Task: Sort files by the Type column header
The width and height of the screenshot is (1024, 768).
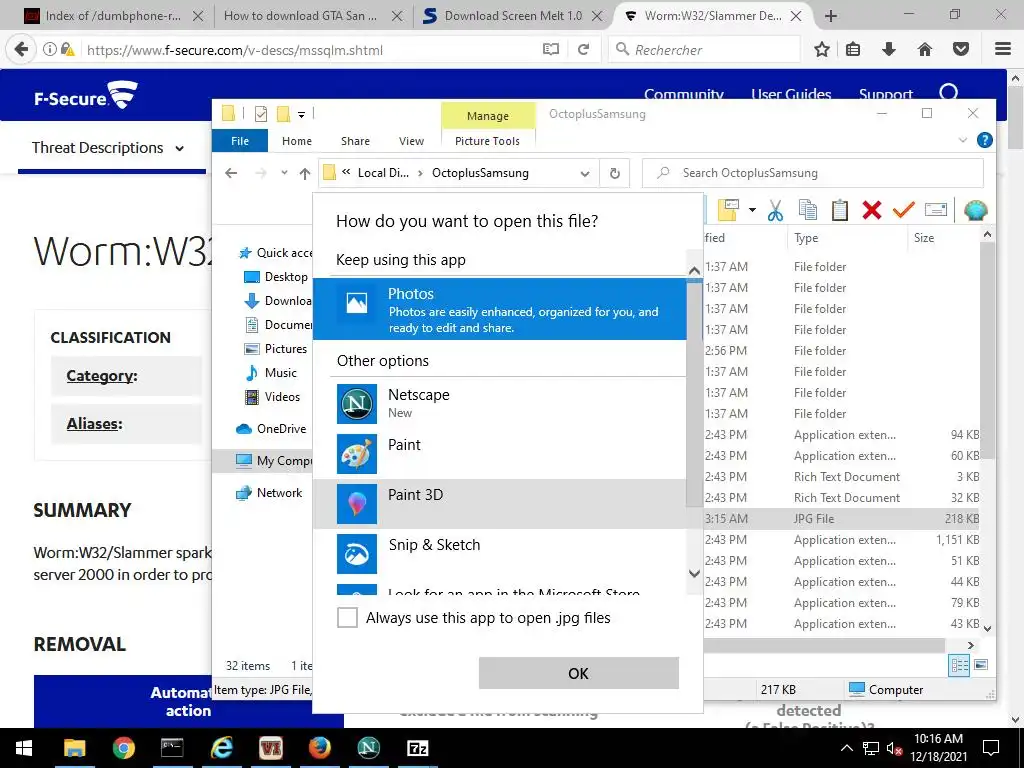Action: click(x=807, y=238)
